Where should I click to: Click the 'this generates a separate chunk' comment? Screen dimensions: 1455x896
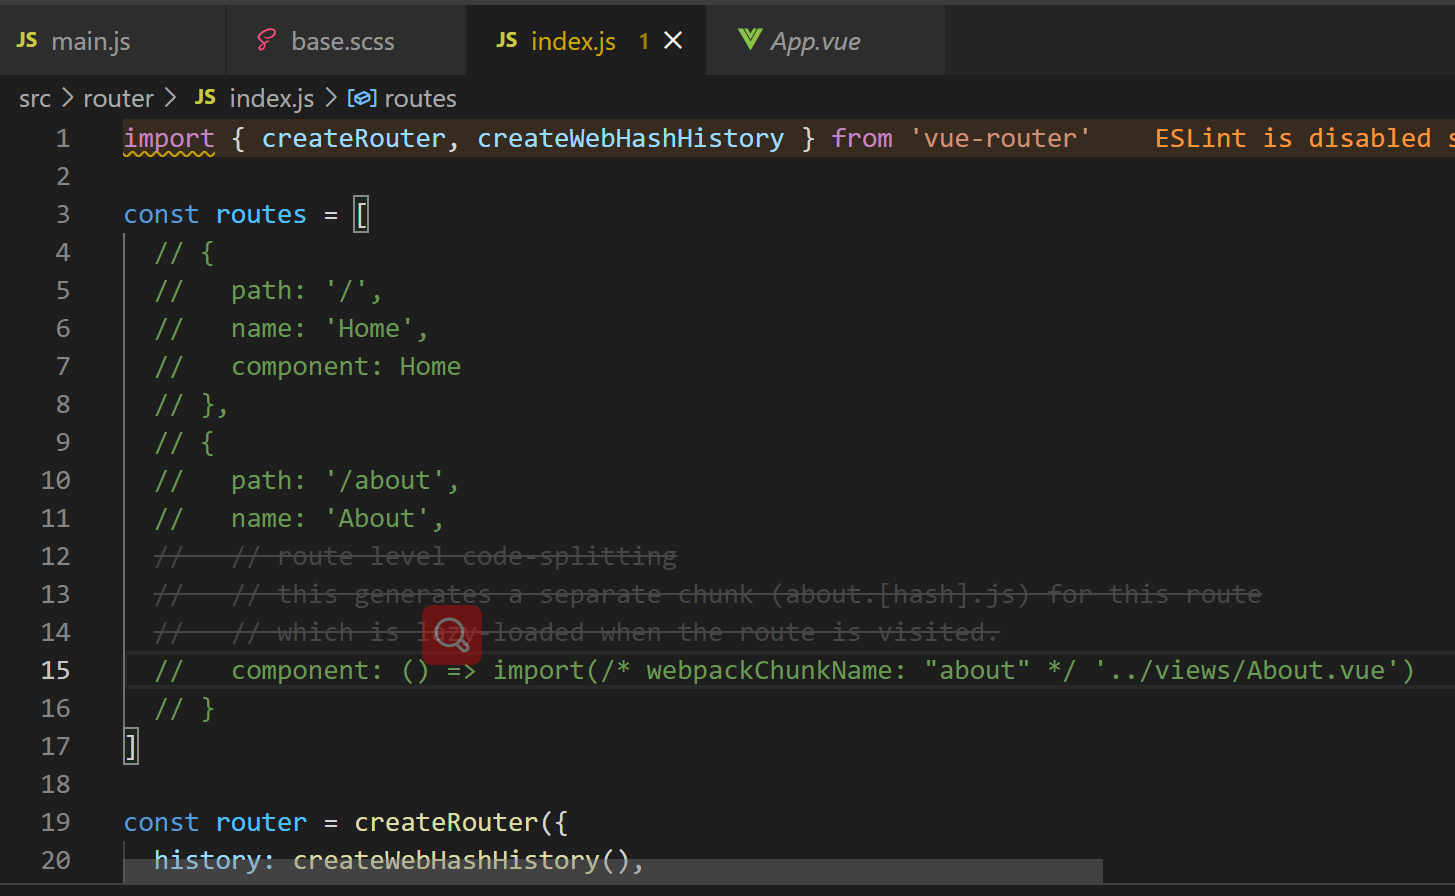click(515, 594)
